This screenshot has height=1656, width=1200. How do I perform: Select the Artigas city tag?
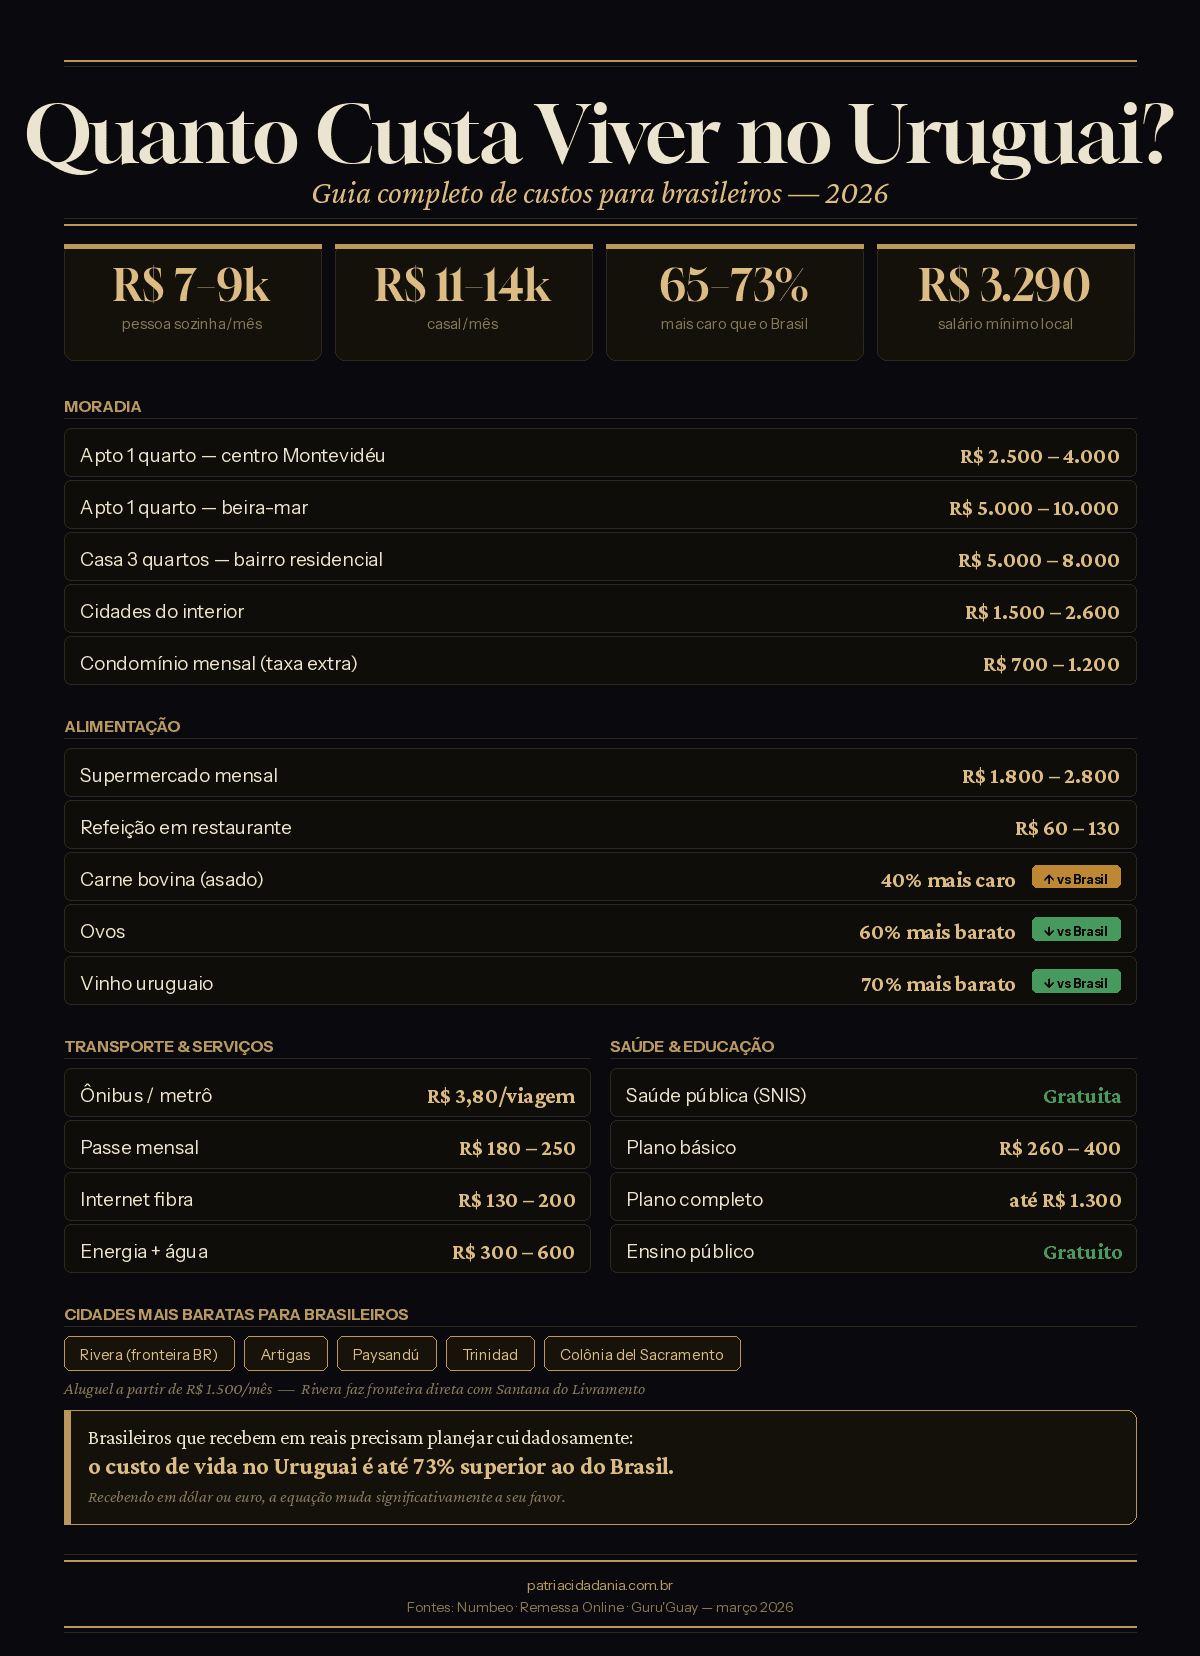[x=285, y=1354]
